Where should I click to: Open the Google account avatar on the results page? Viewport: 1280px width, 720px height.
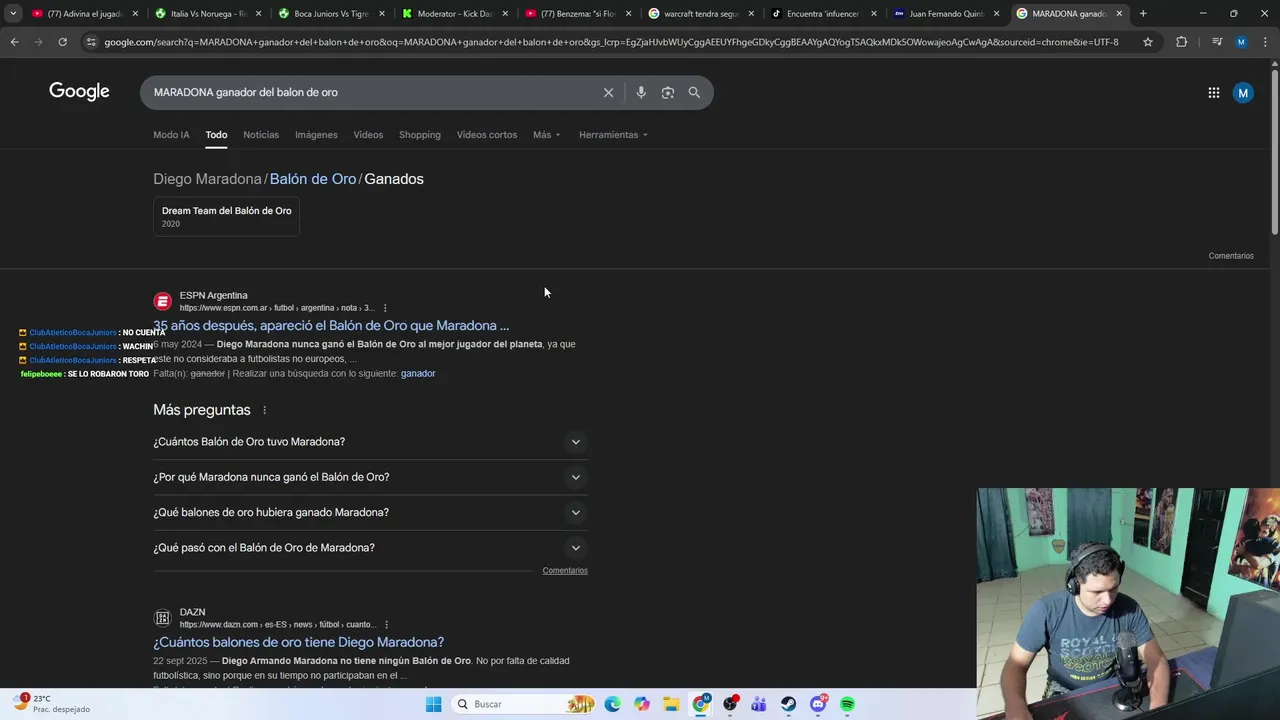point(1243,93)
